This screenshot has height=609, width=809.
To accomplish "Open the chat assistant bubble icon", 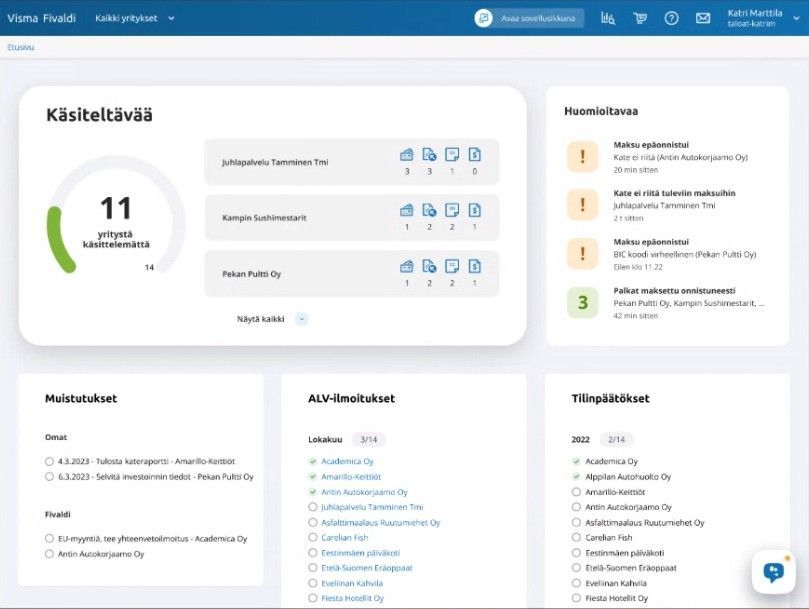I will click(x=773, y=572).
